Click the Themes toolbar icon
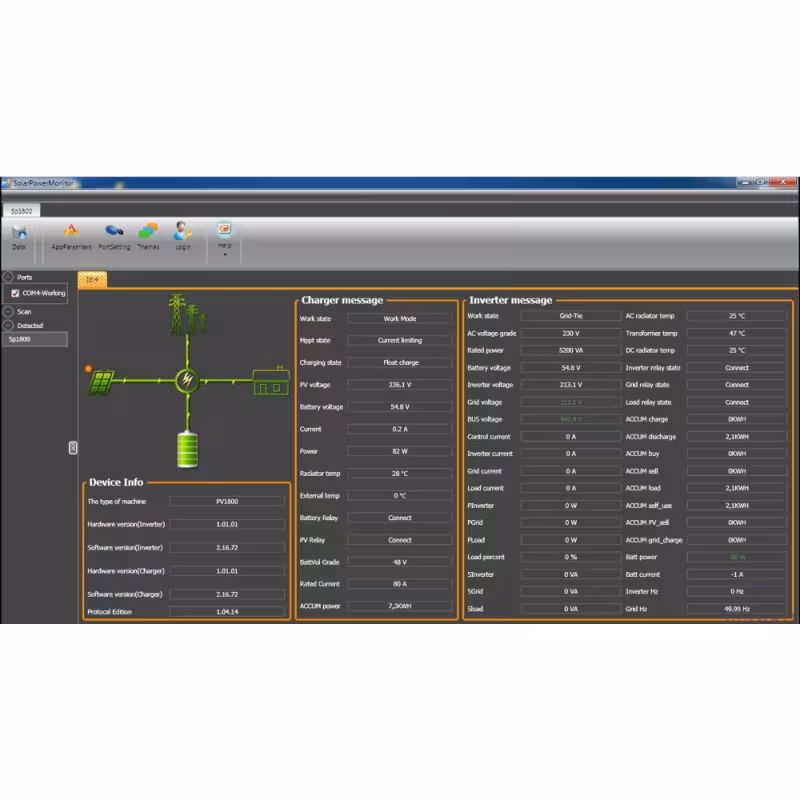The height and width of the screenshot is (800, 800). click(x=148, y=232)
